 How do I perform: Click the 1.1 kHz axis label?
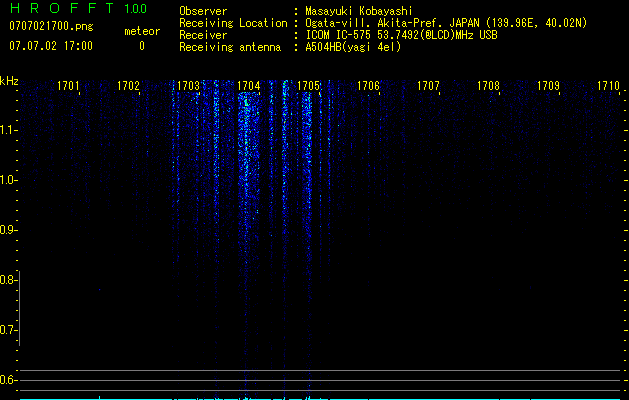7,130
